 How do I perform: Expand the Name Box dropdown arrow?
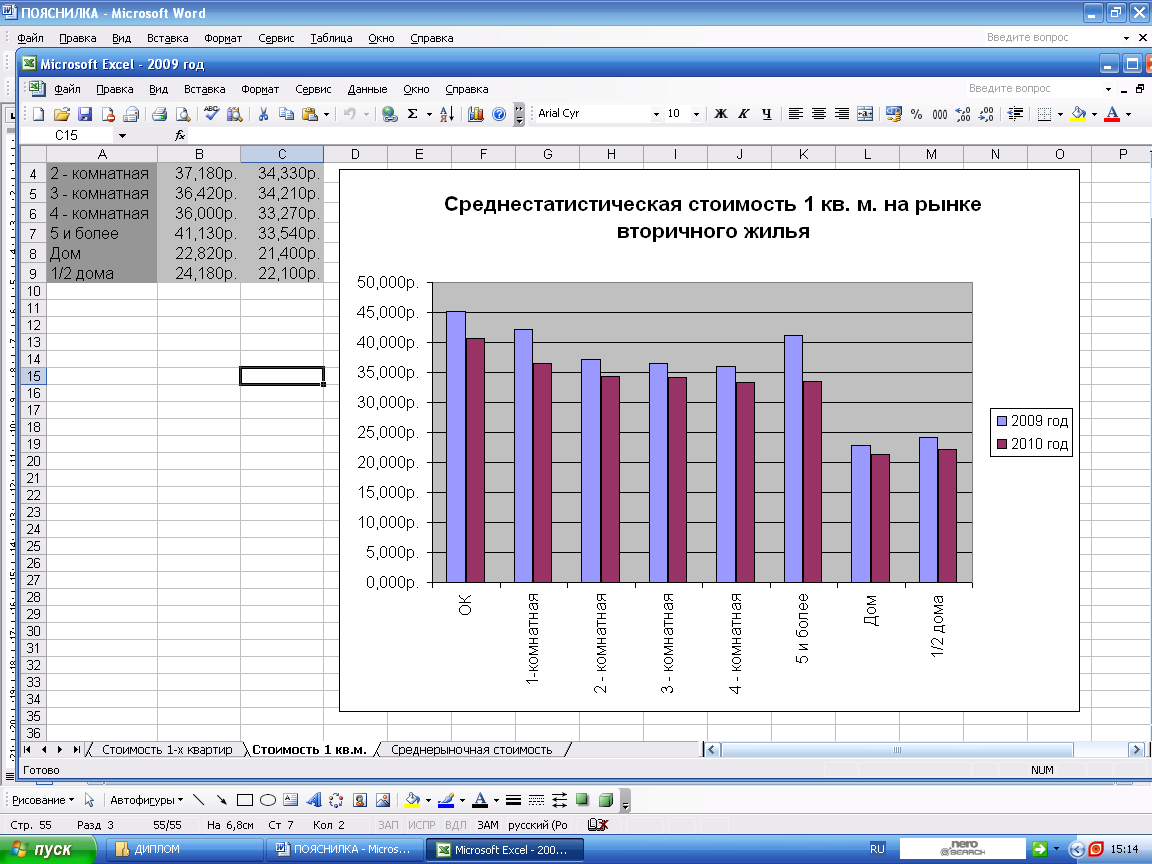pos(122,135)
